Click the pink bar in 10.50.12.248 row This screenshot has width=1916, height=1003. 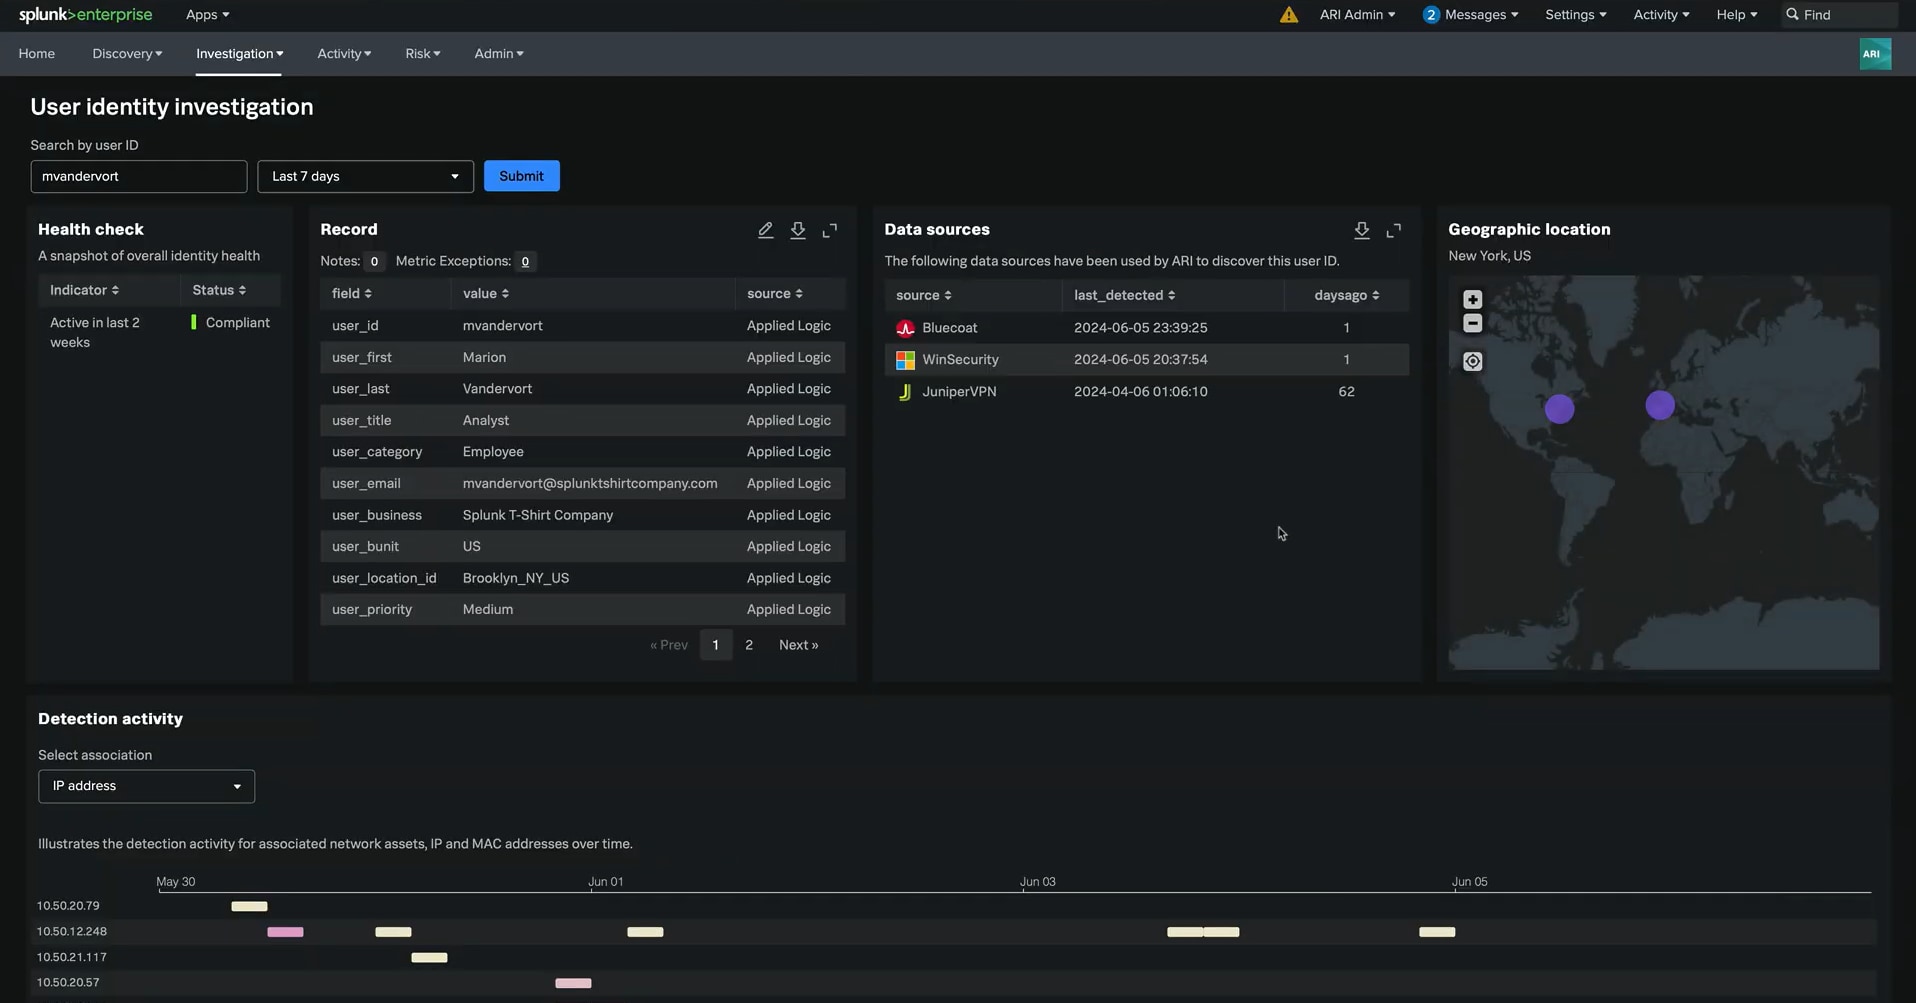tap(285, 932)
